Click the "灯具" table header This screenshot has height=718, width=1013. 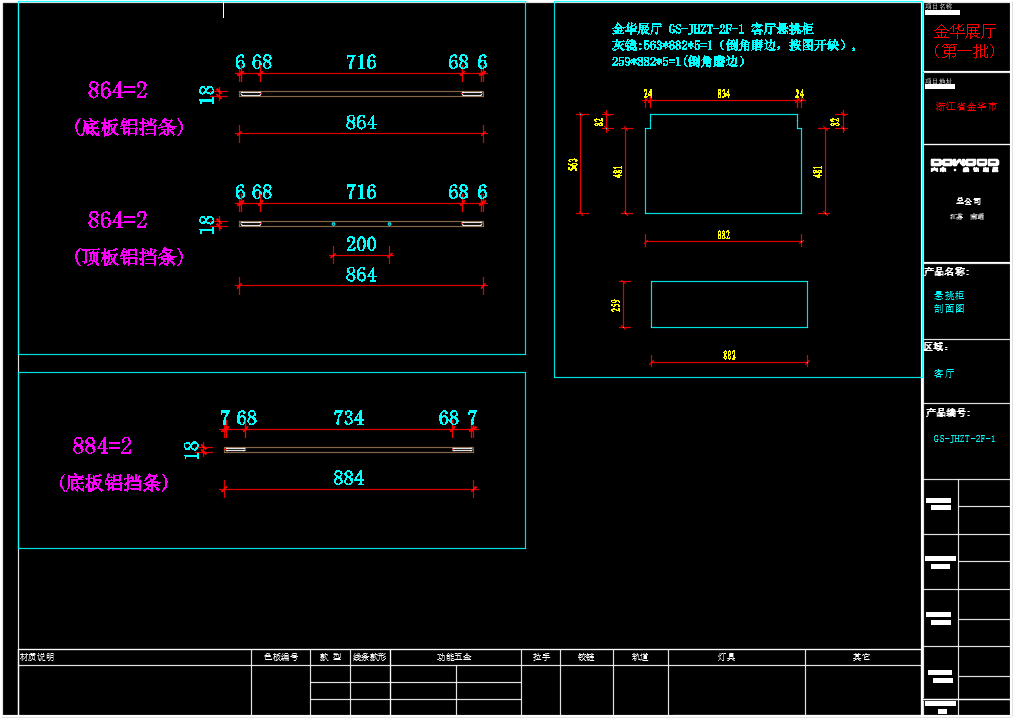coord(726,657)
